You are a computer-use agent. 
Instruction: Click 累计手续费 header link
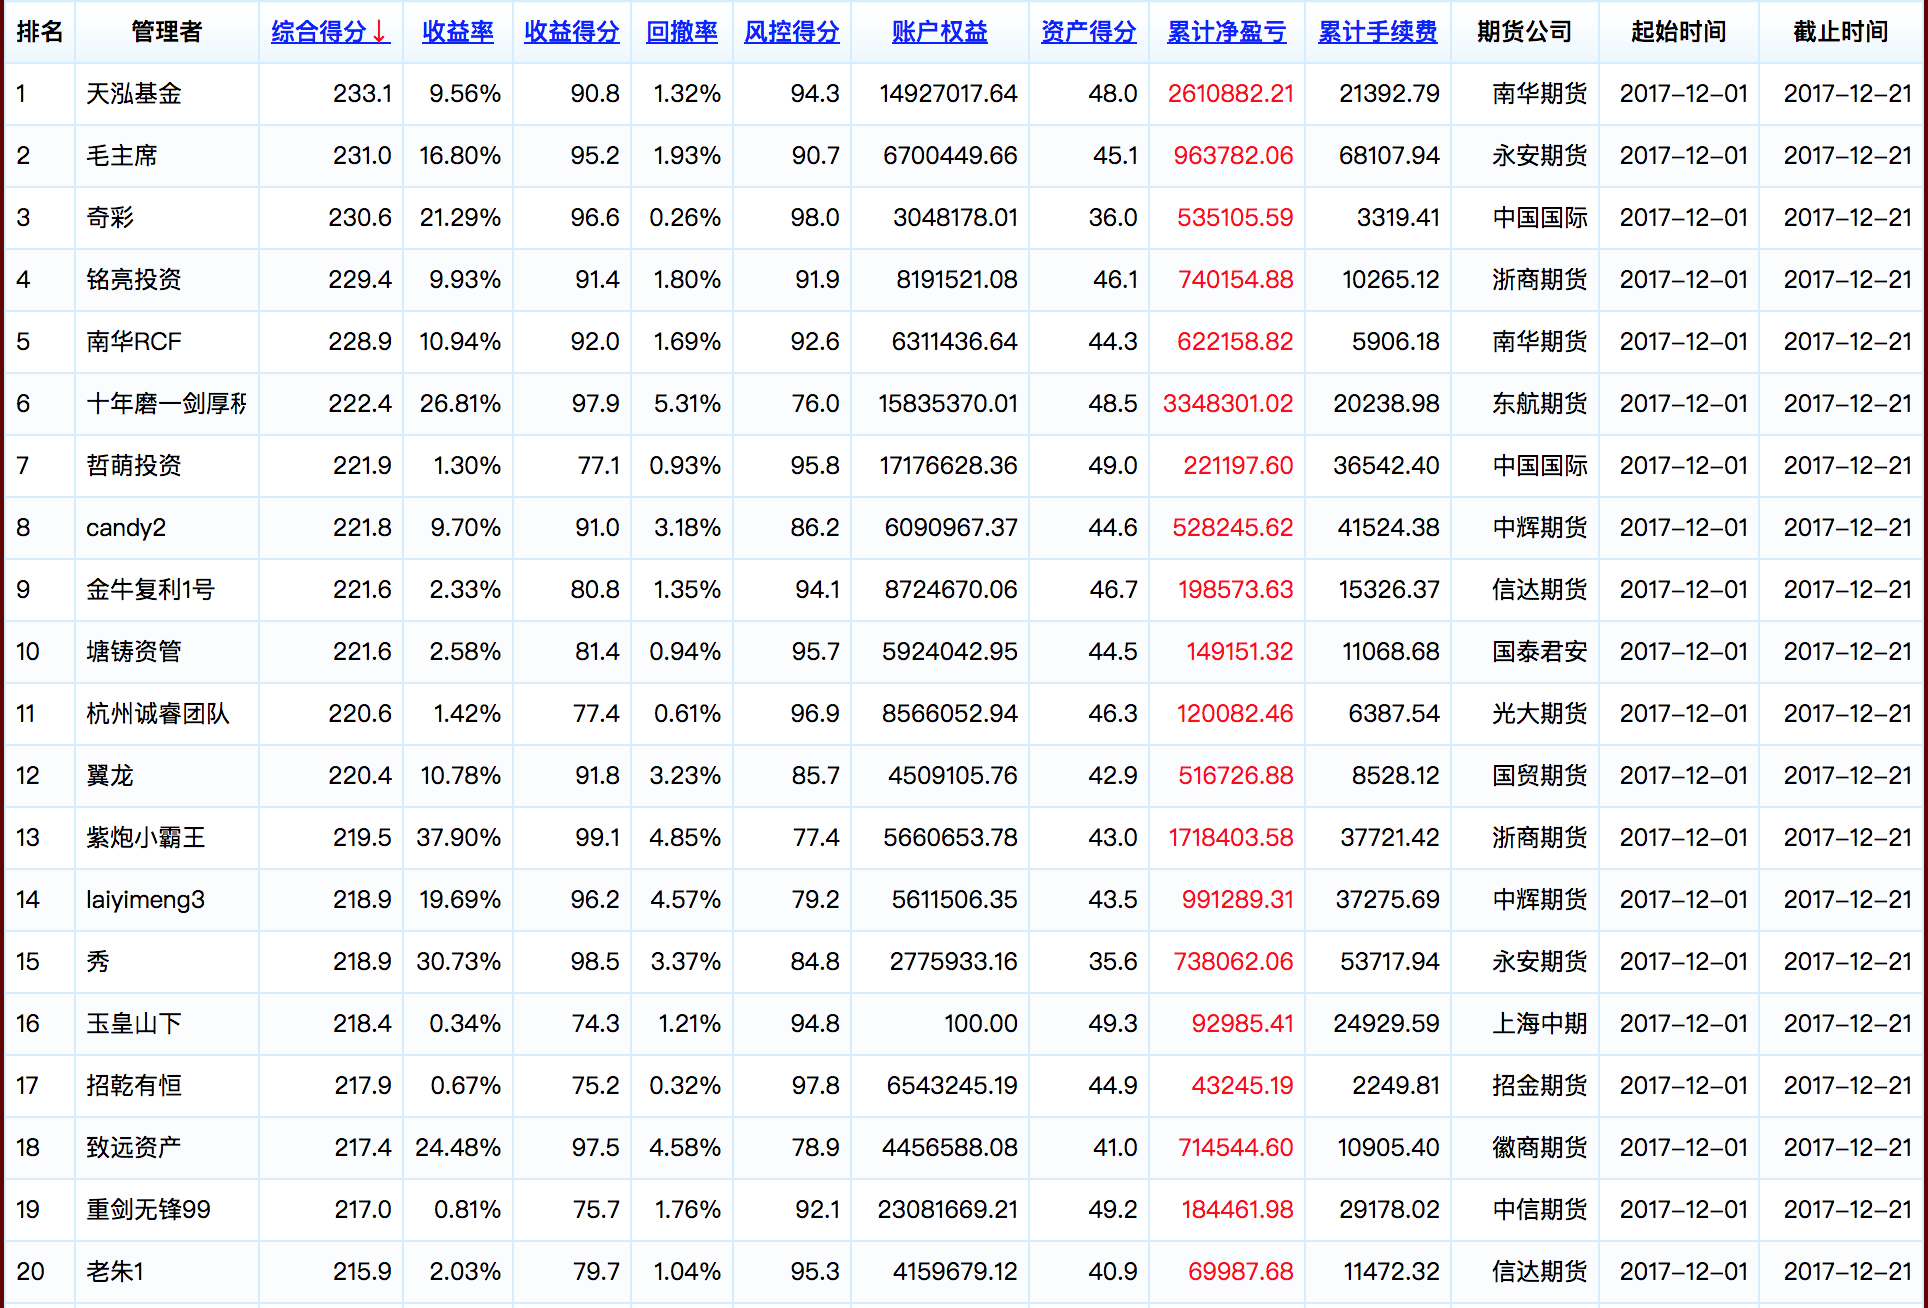tap(1378, 32)
